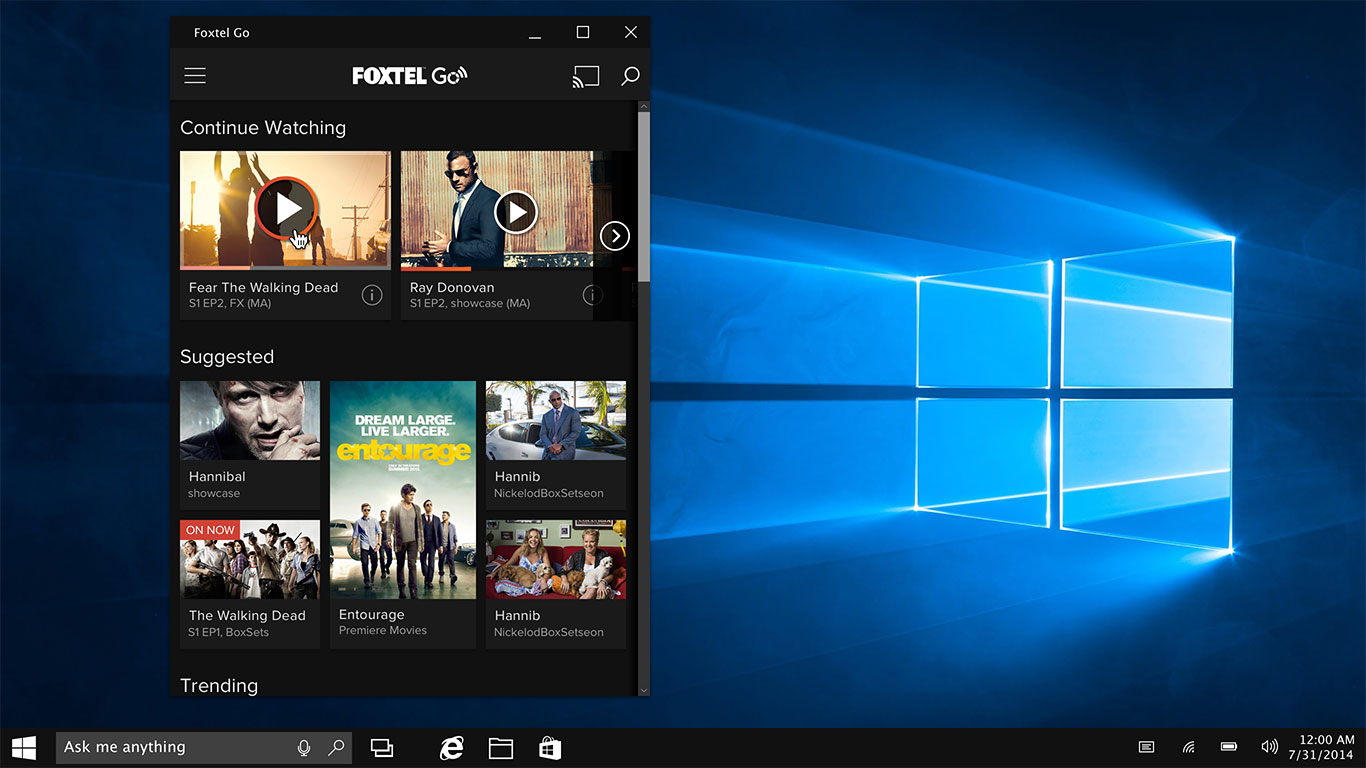Open the Foxtel Go hamburger menu
The image size is (1366, 768).
(195, 76)
